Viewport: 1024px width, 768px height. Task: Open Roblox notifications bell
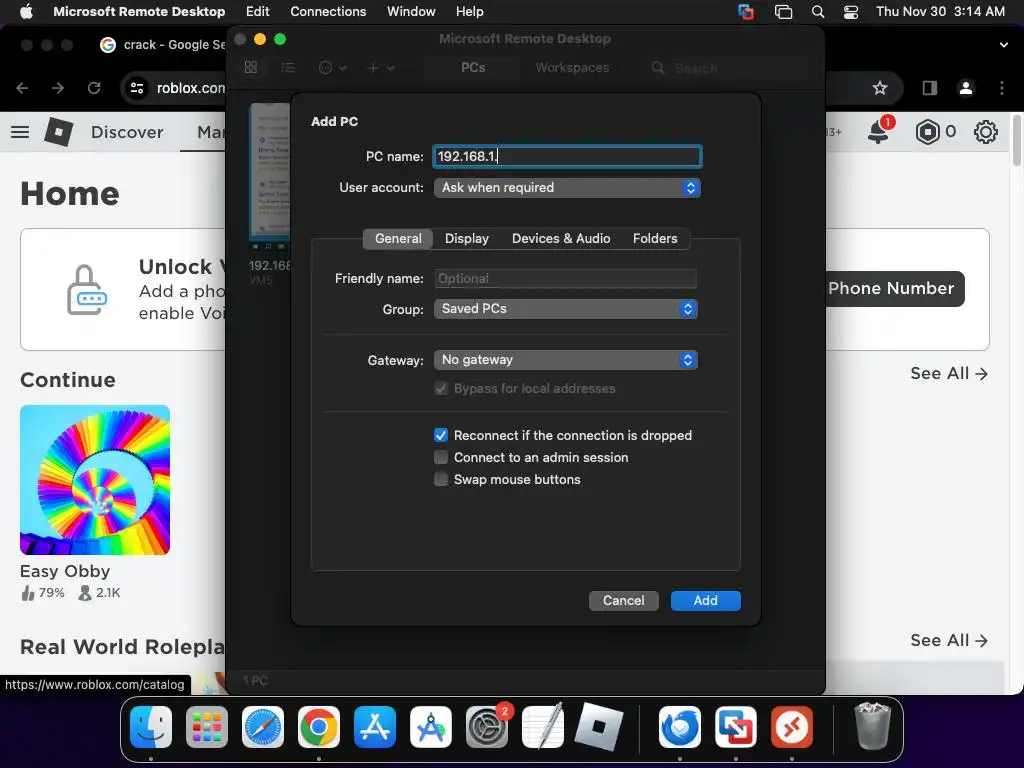(879, 131)
